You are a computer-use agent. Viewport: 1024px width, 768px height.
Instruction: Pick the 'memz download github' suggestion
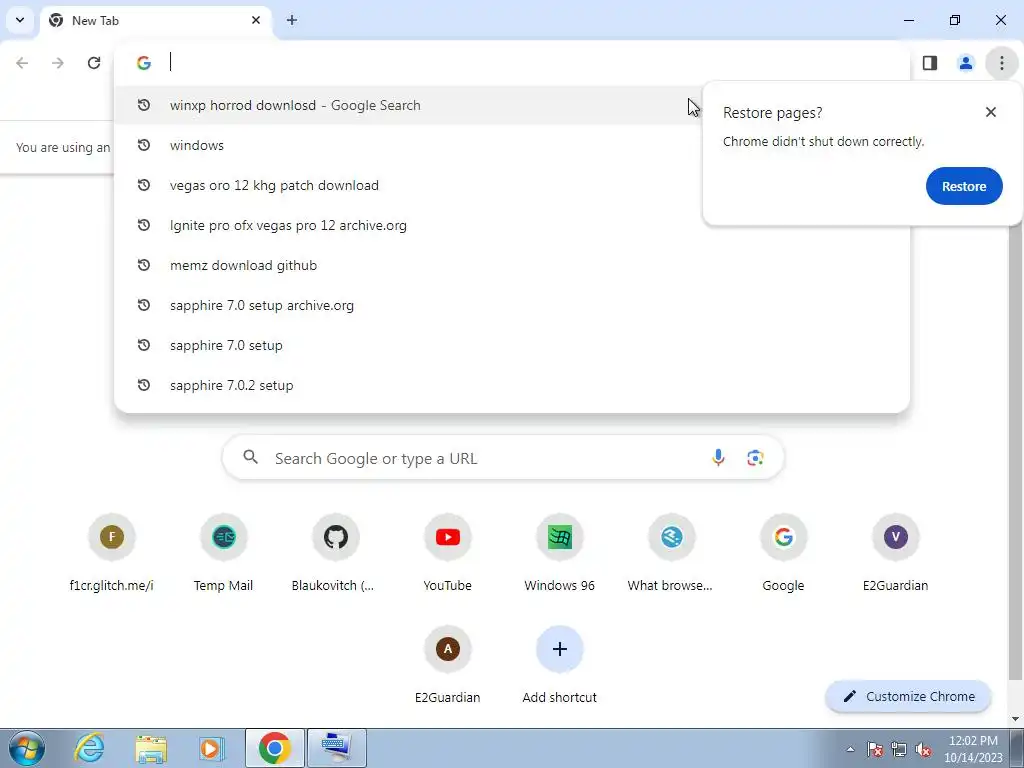coord(512,265)
